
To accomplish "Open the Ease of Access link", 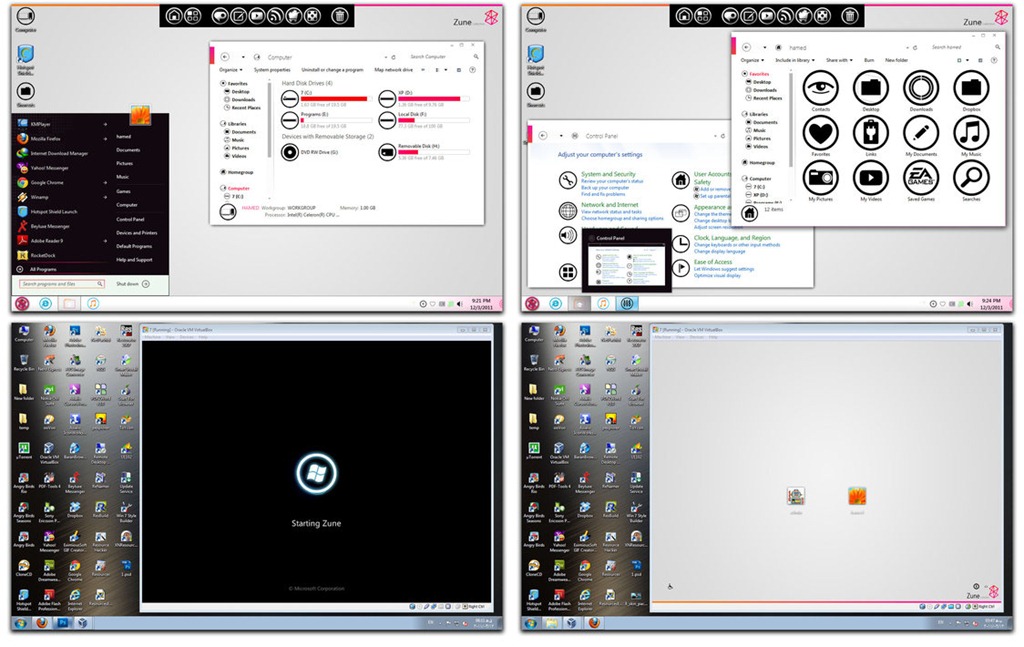I will pos(712,262).
